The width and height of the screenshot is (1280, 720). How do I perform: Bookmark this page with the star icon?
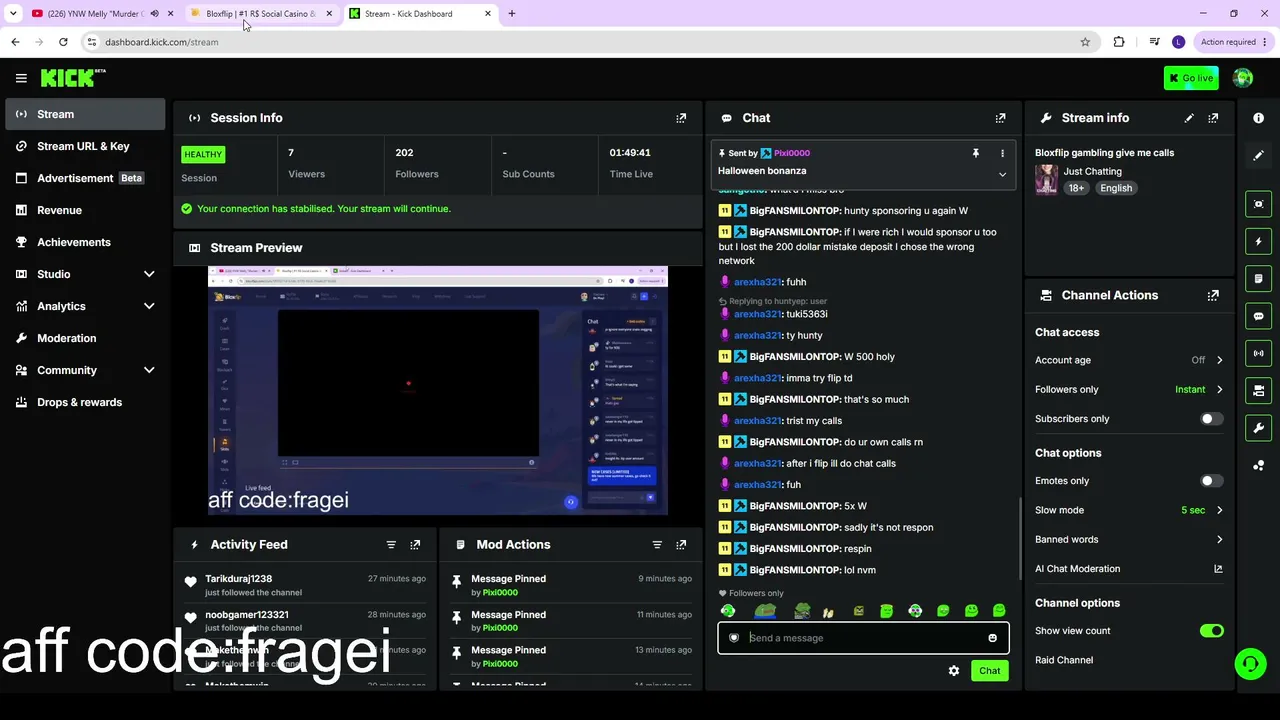1085,42
